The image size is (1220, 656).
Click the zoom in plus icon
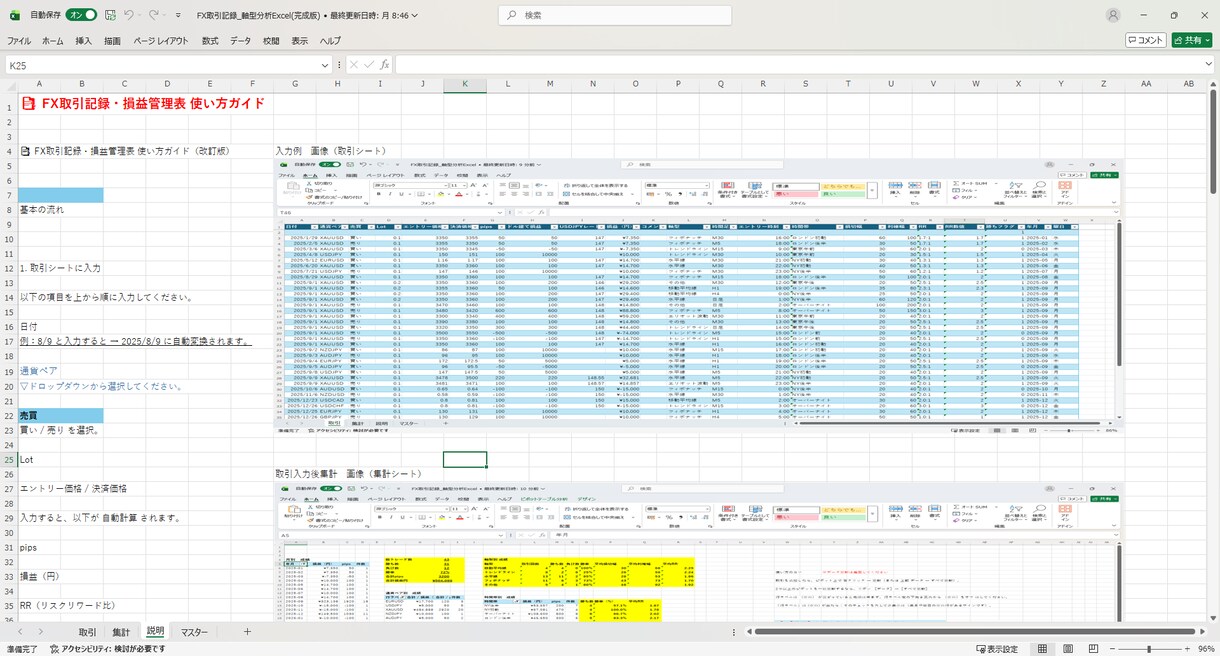pos(1187,648)
